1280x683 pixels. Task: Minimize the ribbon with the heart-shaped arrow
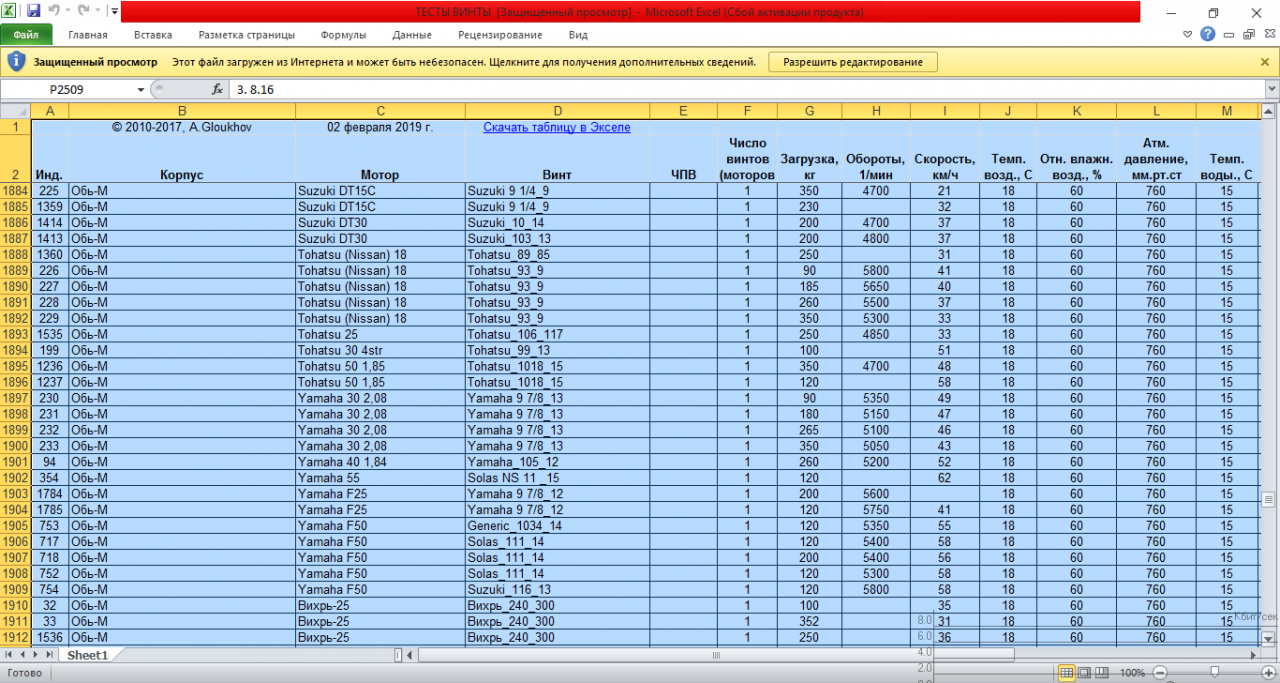tap(1187, 34)
